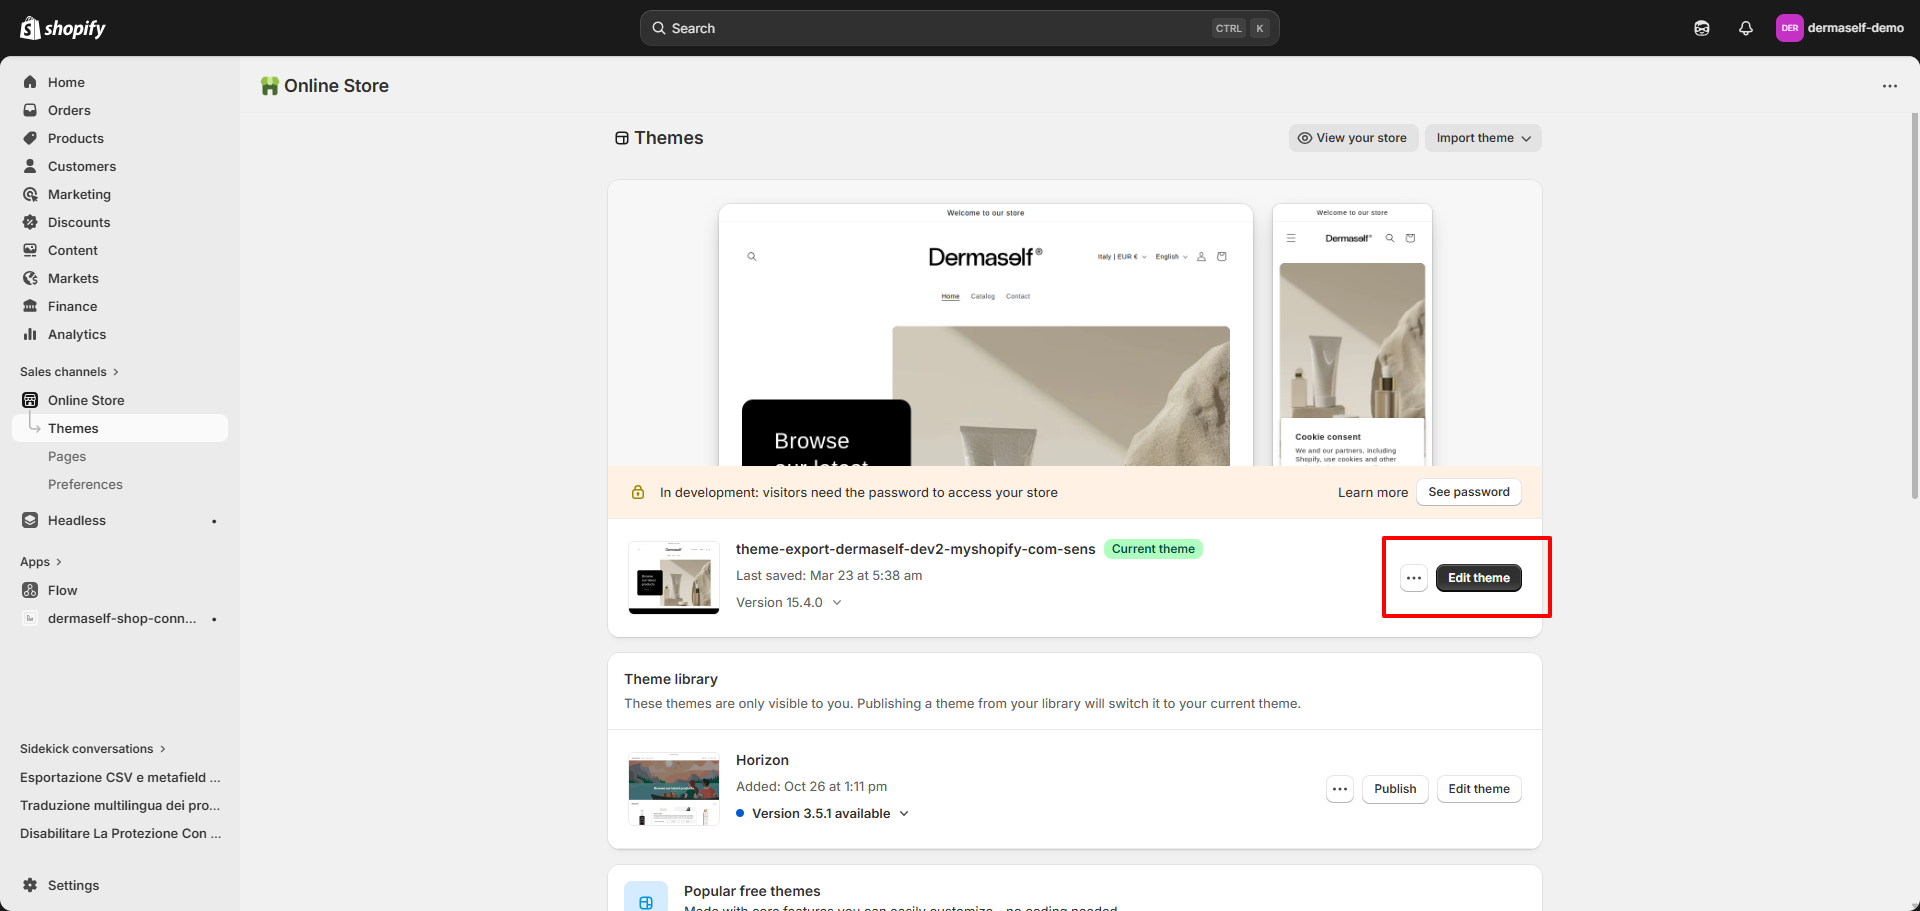Open Preferences under Online Store
This screenshot has height=911, width=1920.
[85, 484]
